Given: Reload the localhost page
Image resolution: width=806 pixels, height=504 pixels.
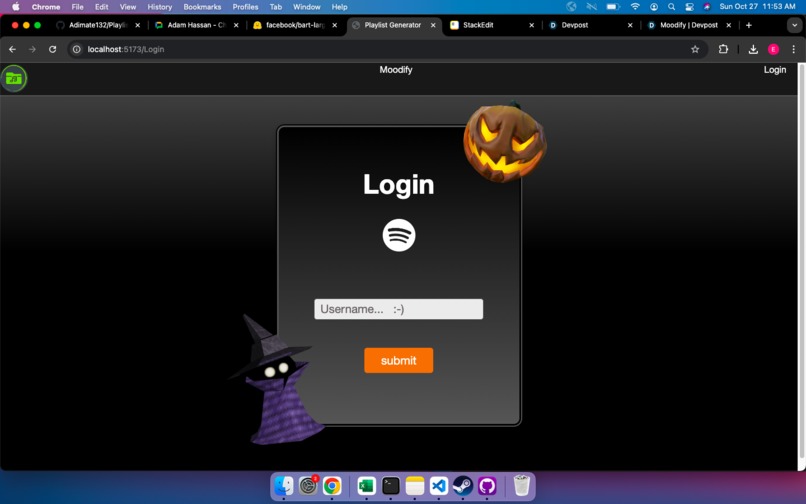Looking at the screenshot, I should click(x=52, y=49).
